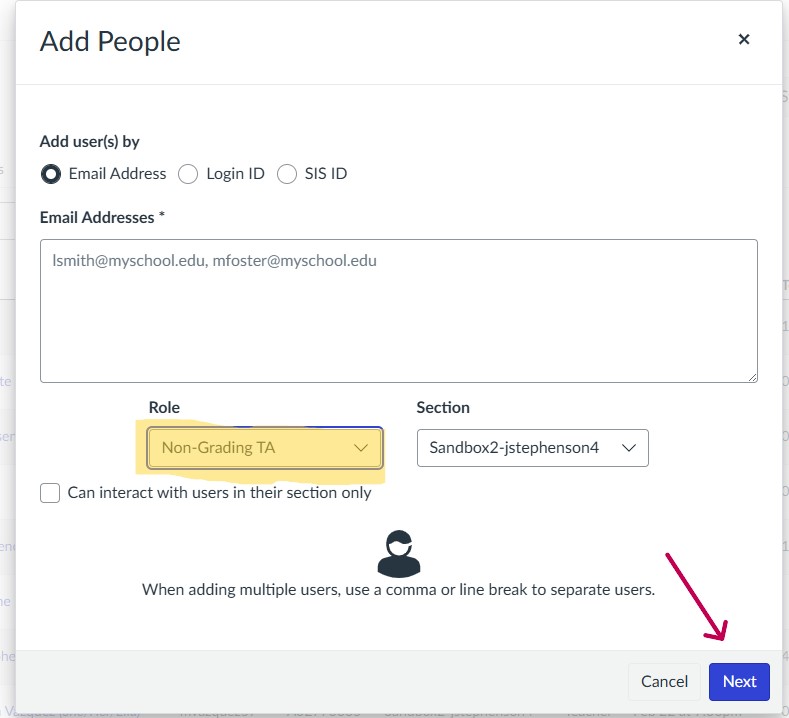The height and width of the screenshot is (718, 789).
Task: Click the chevron arrow in the Role selector
Action: [361, 448]
